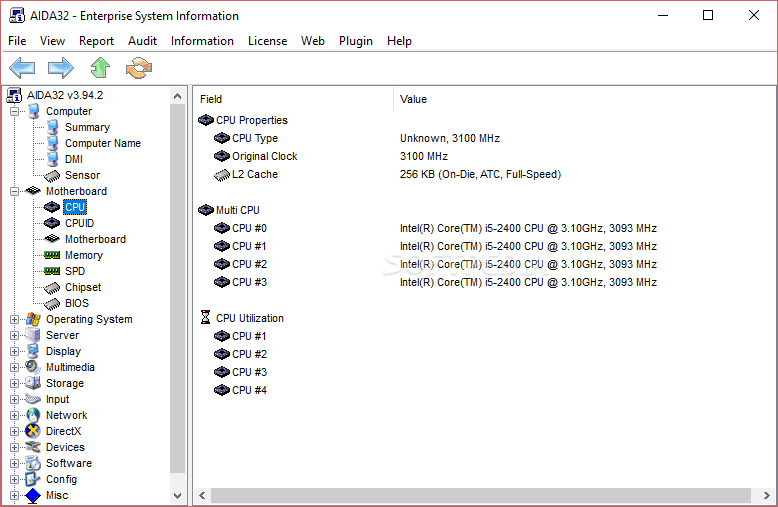Open the Audit menu
The height and width of the screenshot is (507, 778).
[x=142, y=41]
